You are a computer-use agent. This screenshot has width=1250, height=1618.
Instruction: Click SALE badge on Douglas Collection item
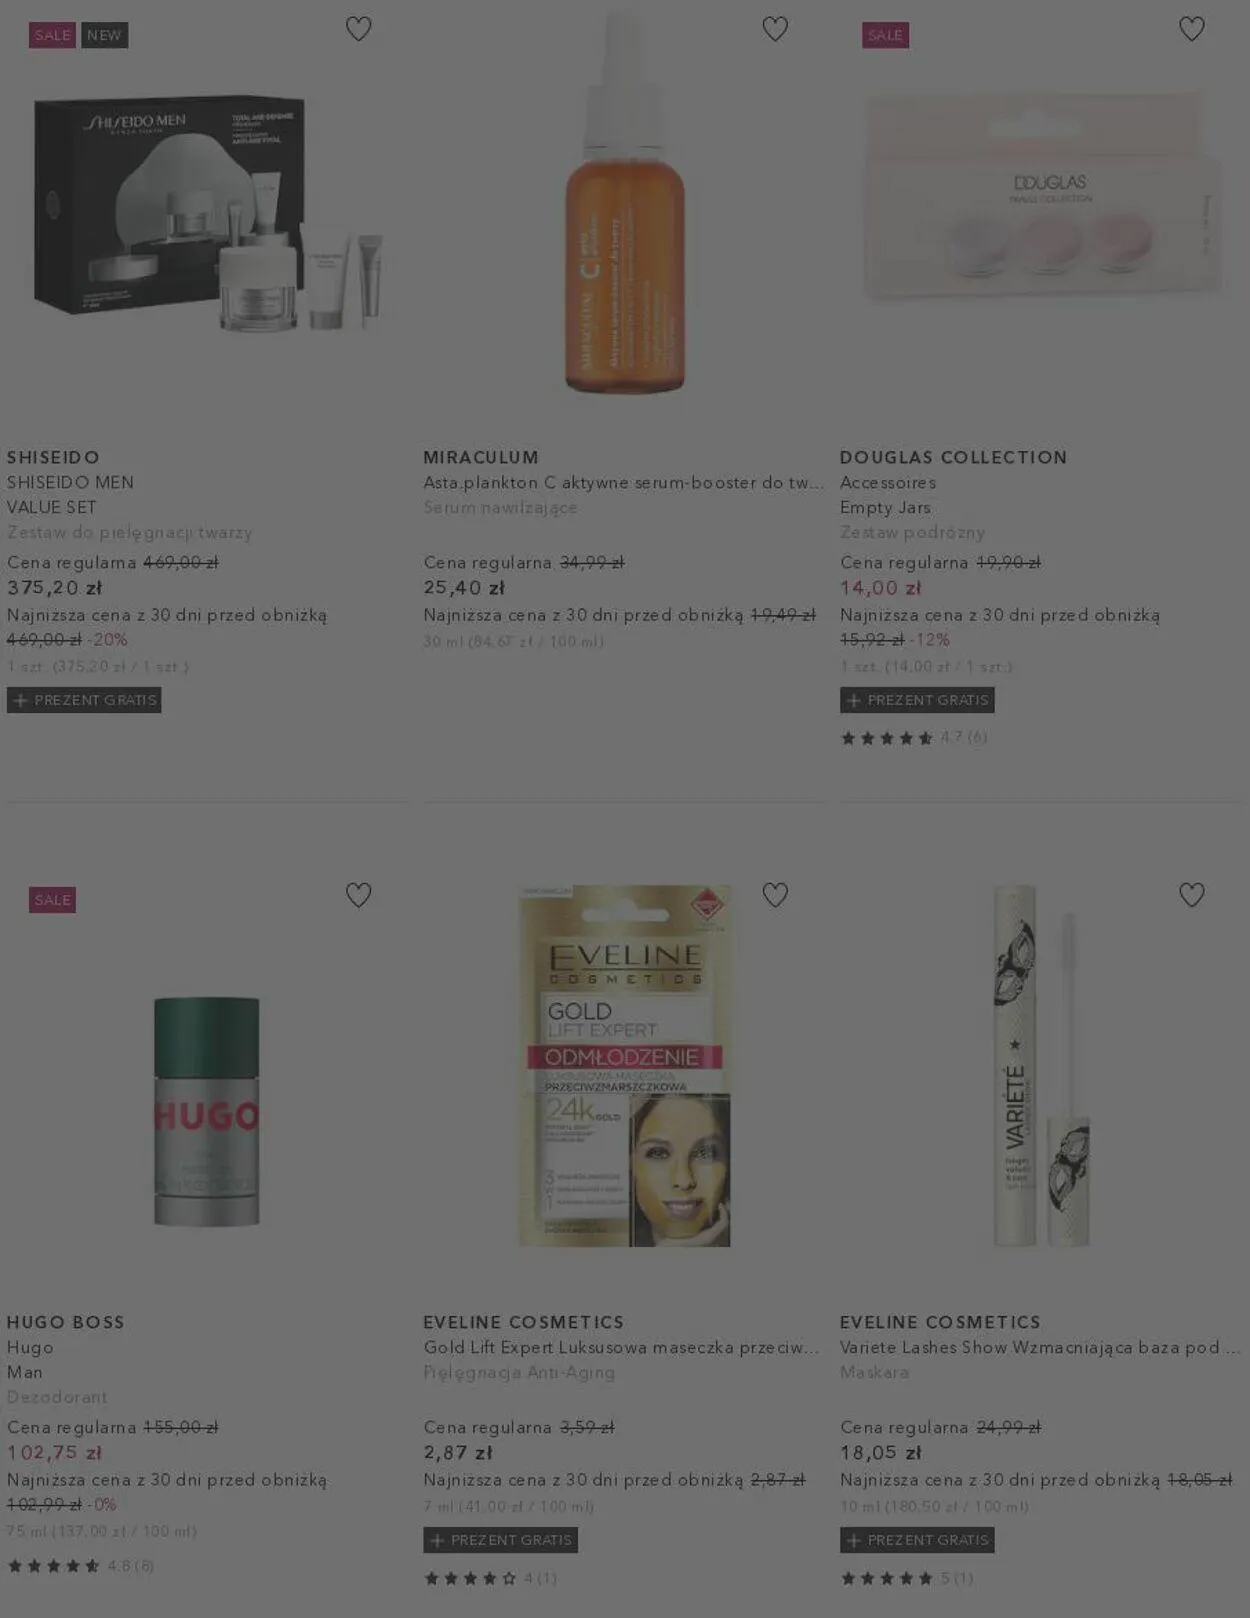coord(885,35)
